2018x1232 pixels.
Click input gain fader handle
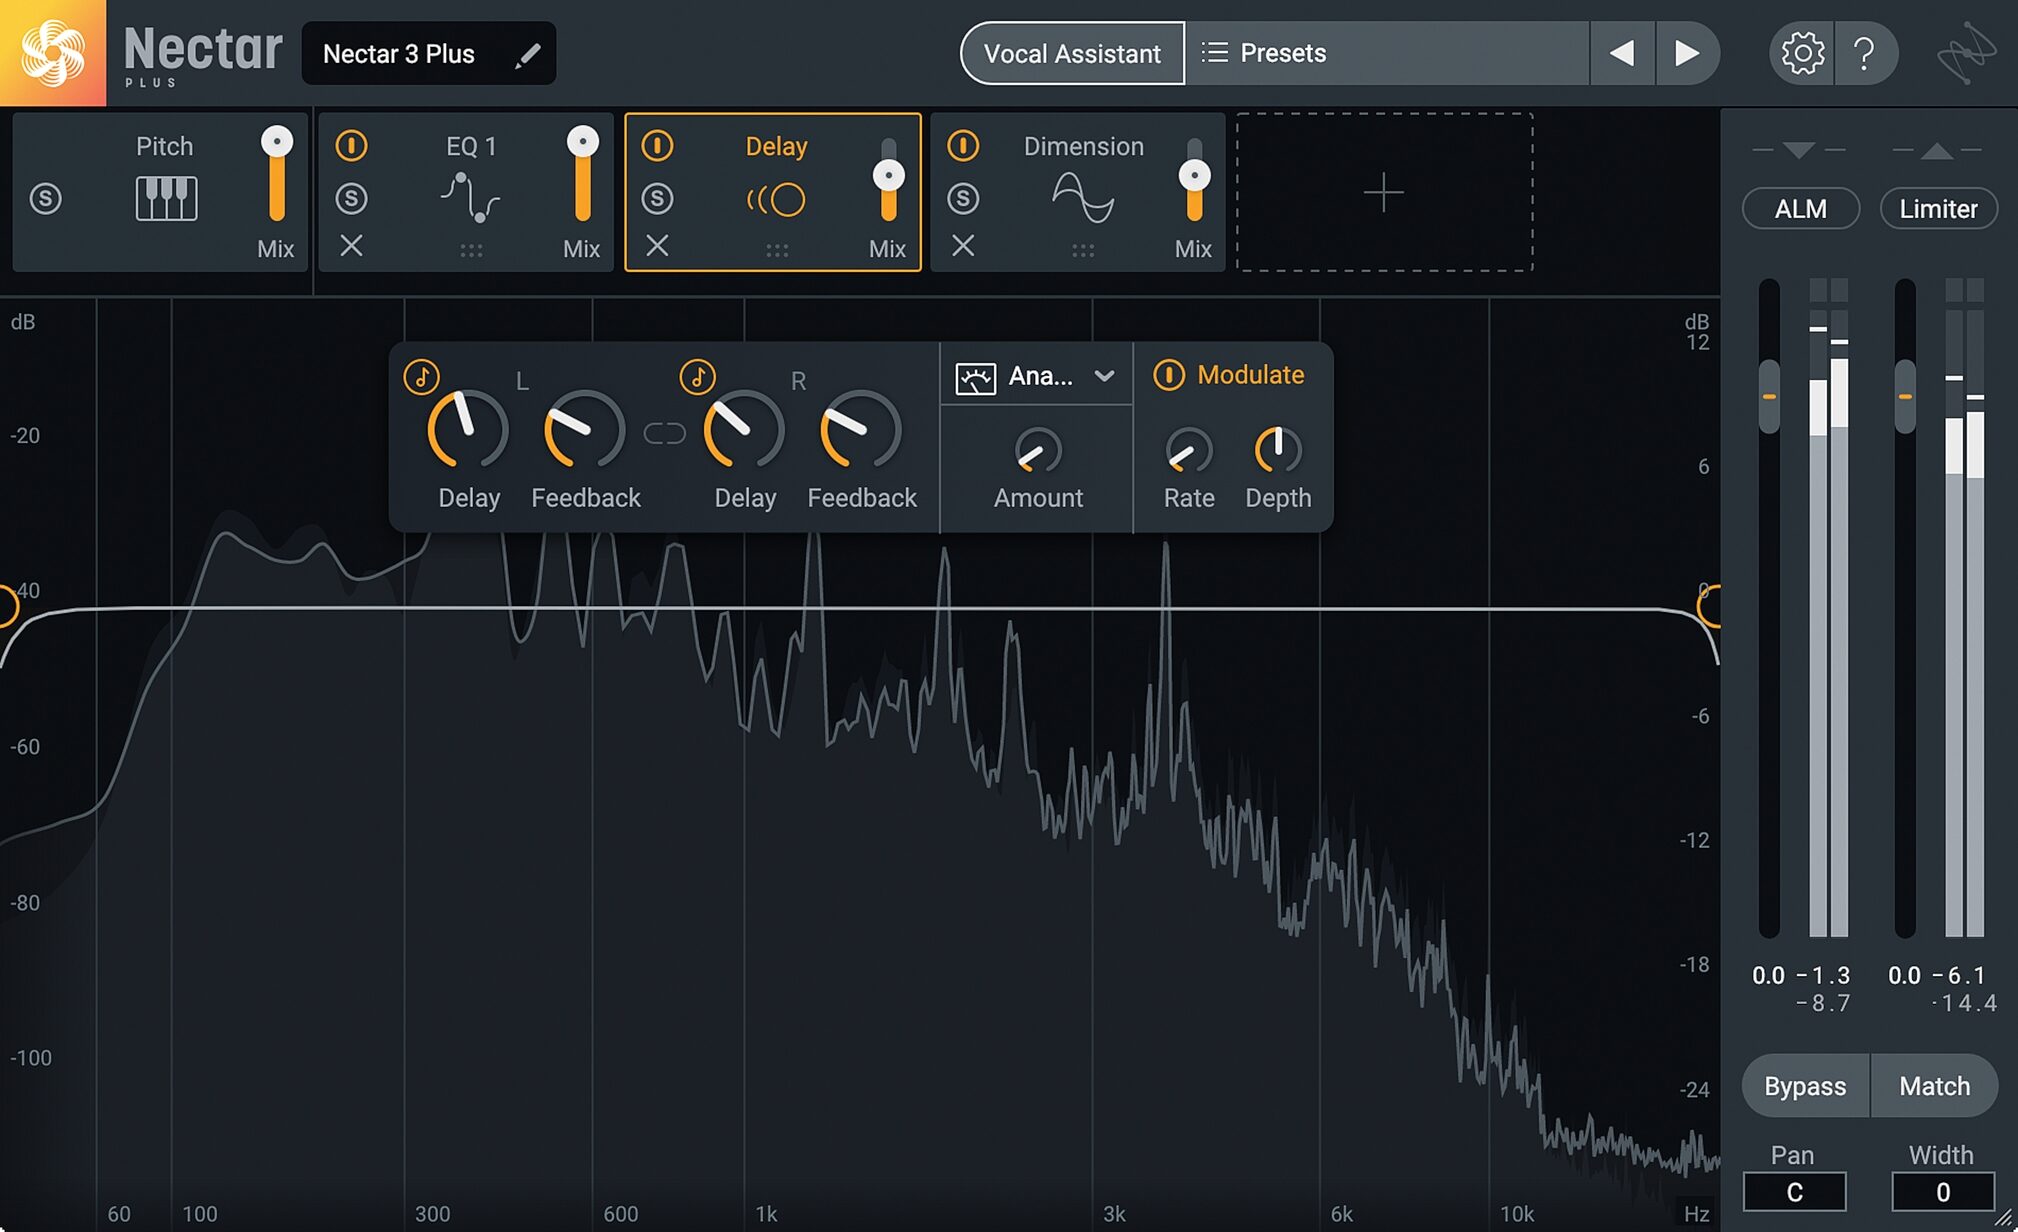1769,396
